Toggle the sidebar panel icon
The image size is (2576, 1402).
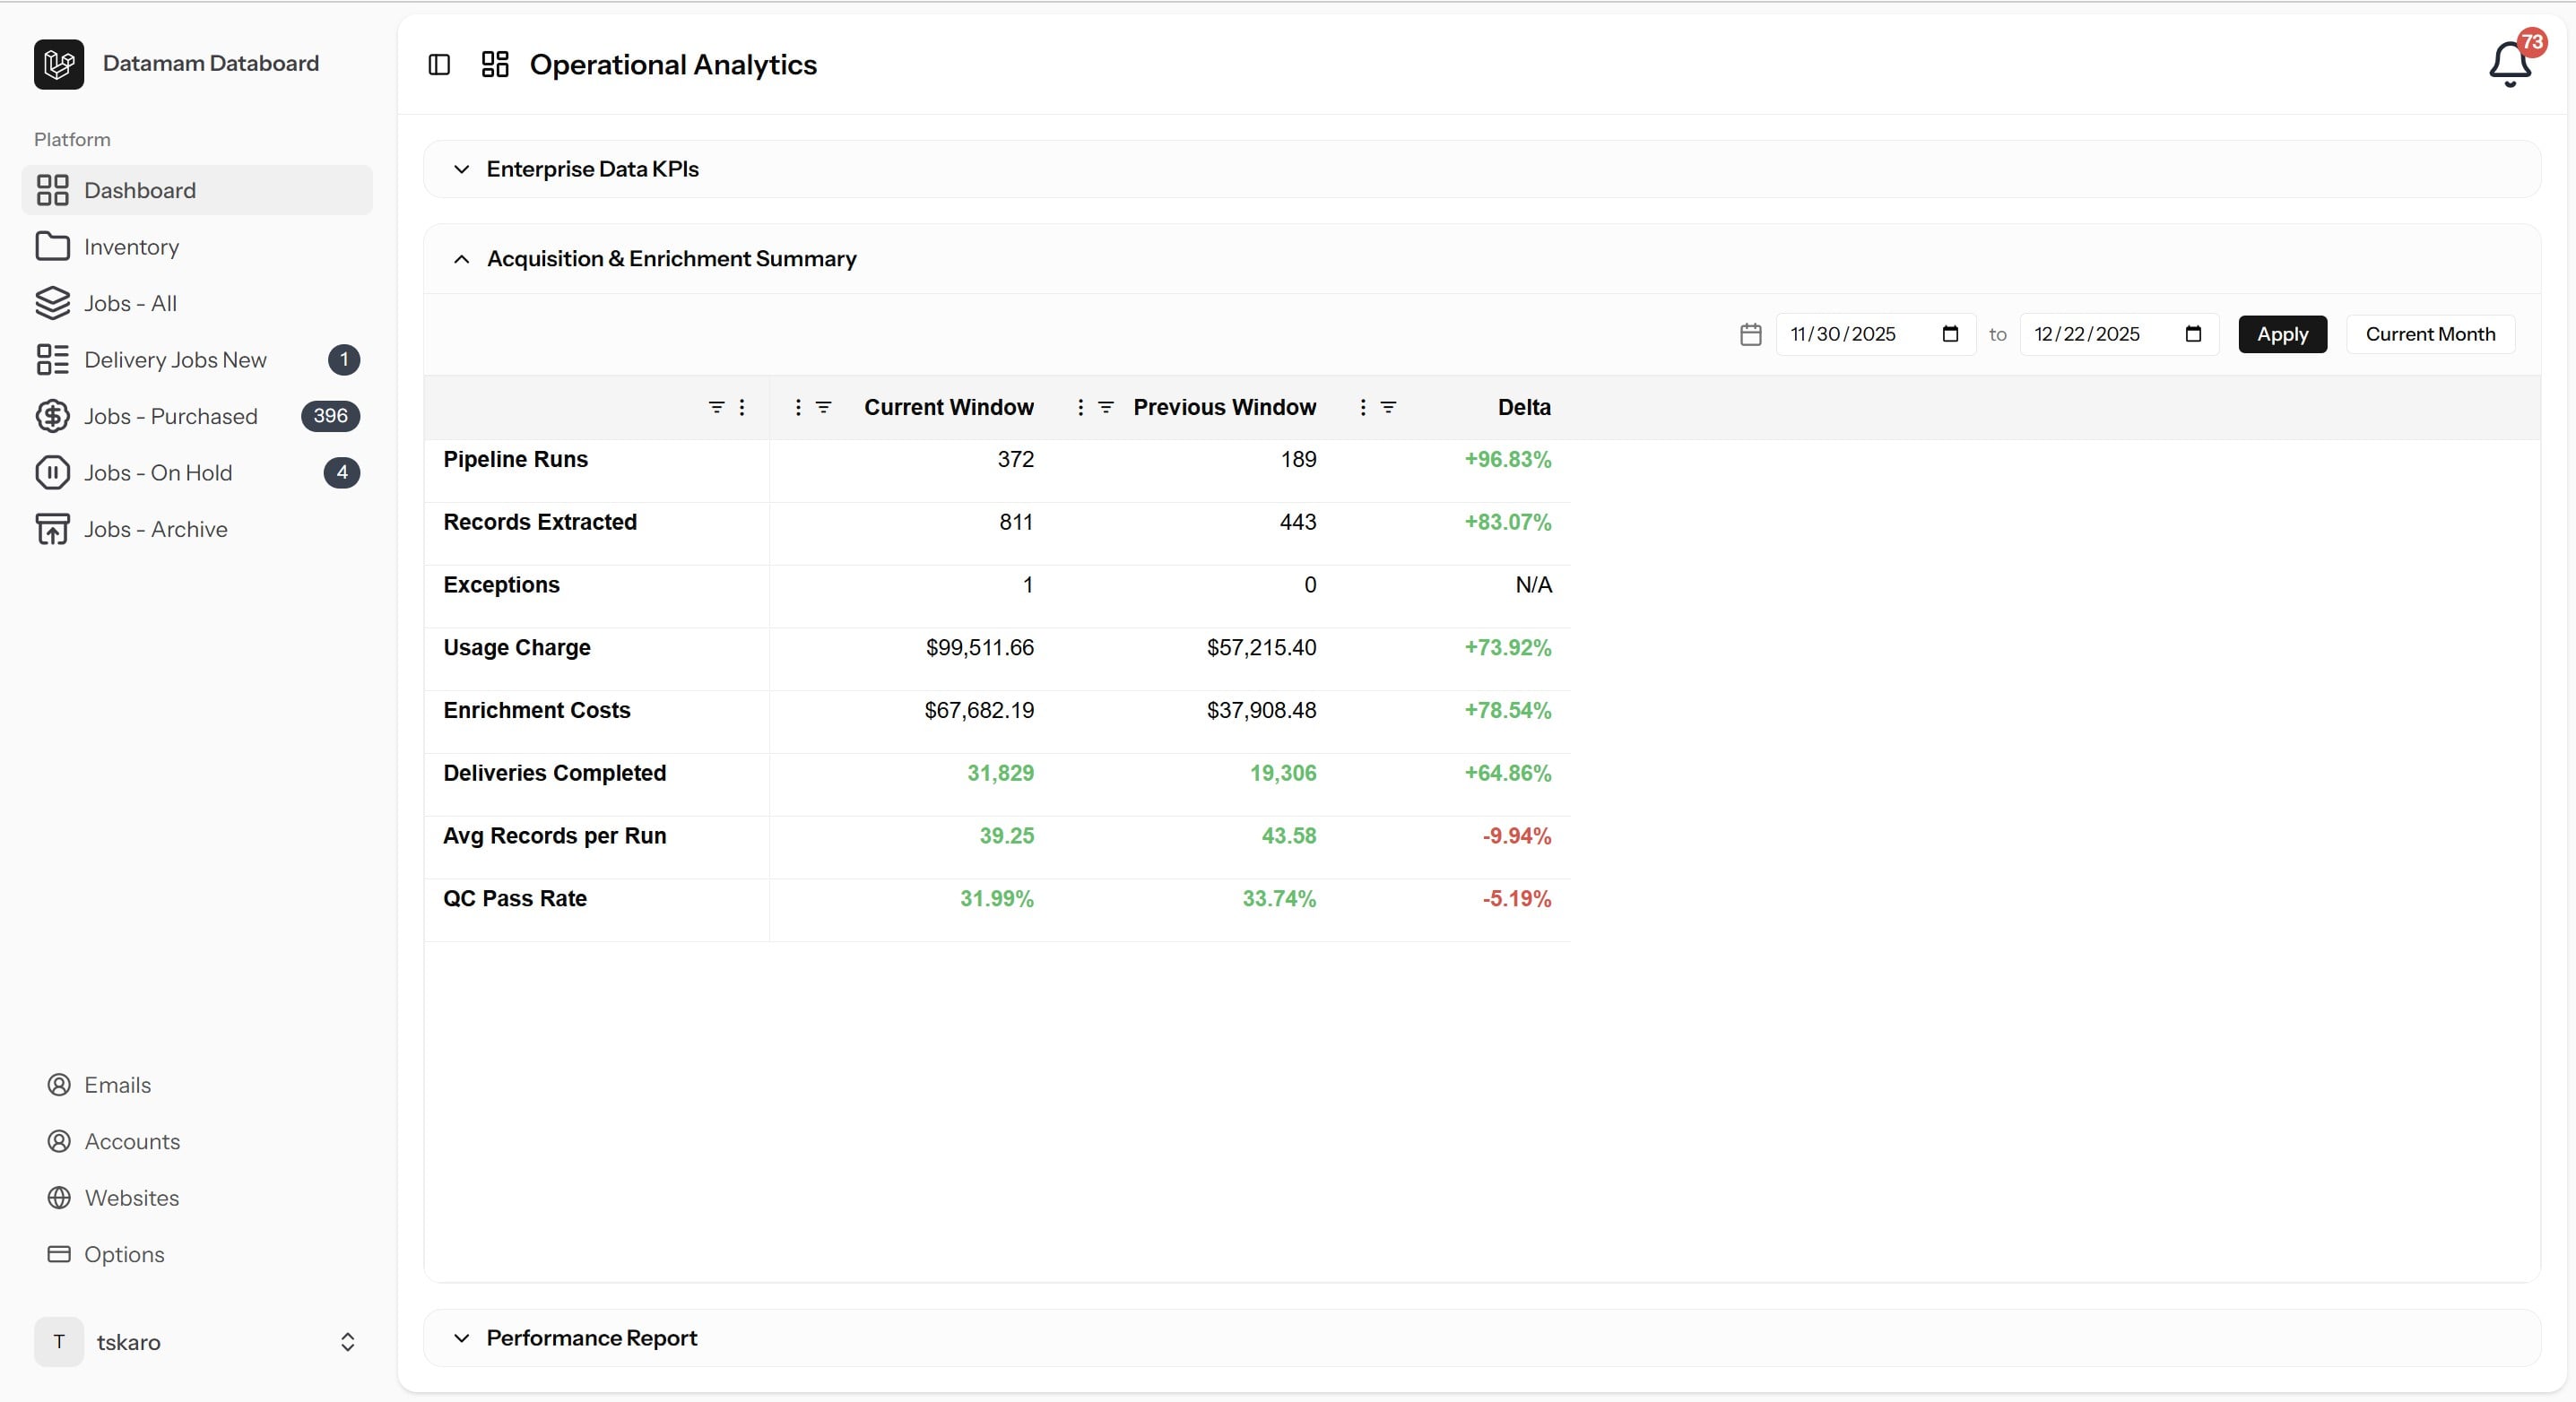click(439, 65)
